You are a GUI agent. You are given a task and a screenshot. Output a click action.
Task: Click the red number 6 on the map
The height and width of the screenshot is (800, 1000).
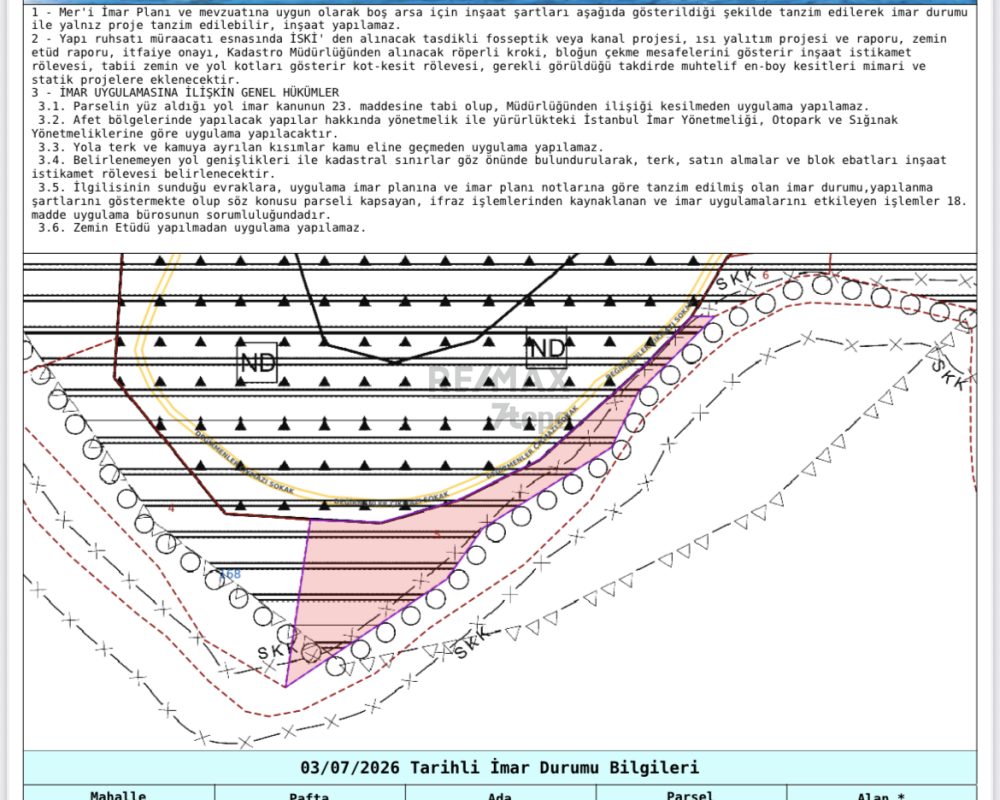coord(766,275)
